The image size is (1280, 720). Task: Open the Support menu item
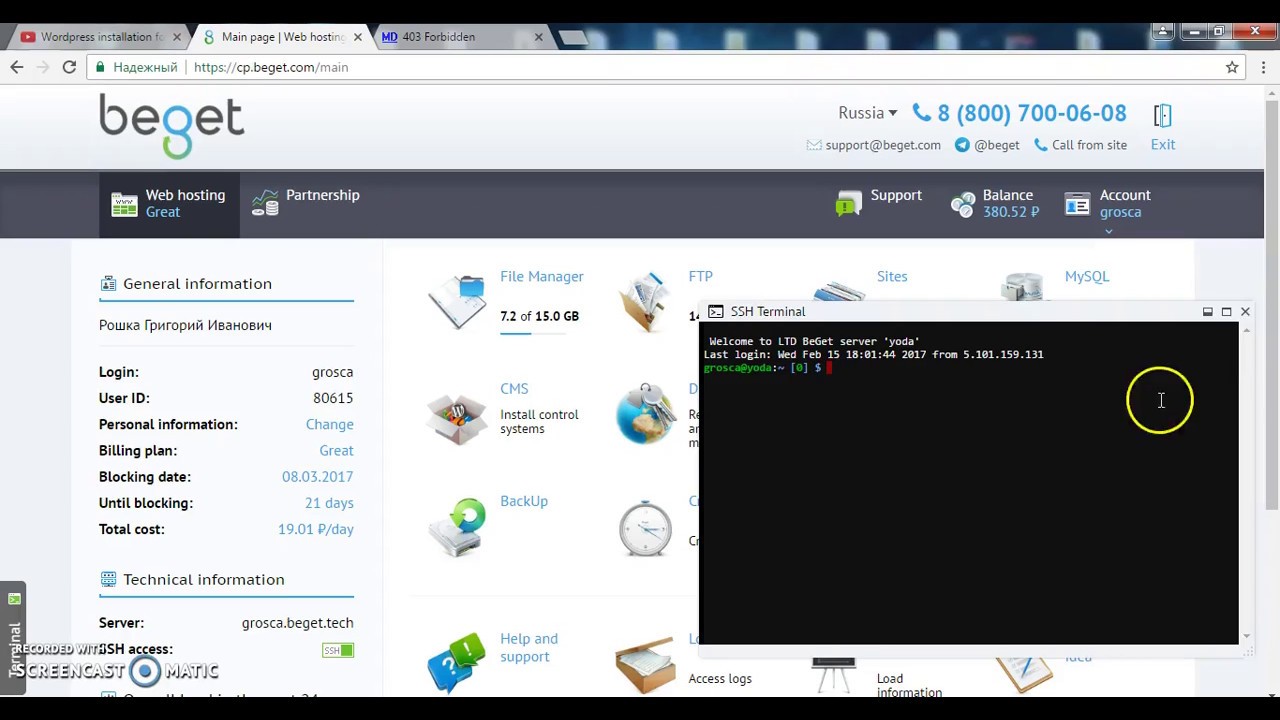pyautogui.click(x=879, y=204)
